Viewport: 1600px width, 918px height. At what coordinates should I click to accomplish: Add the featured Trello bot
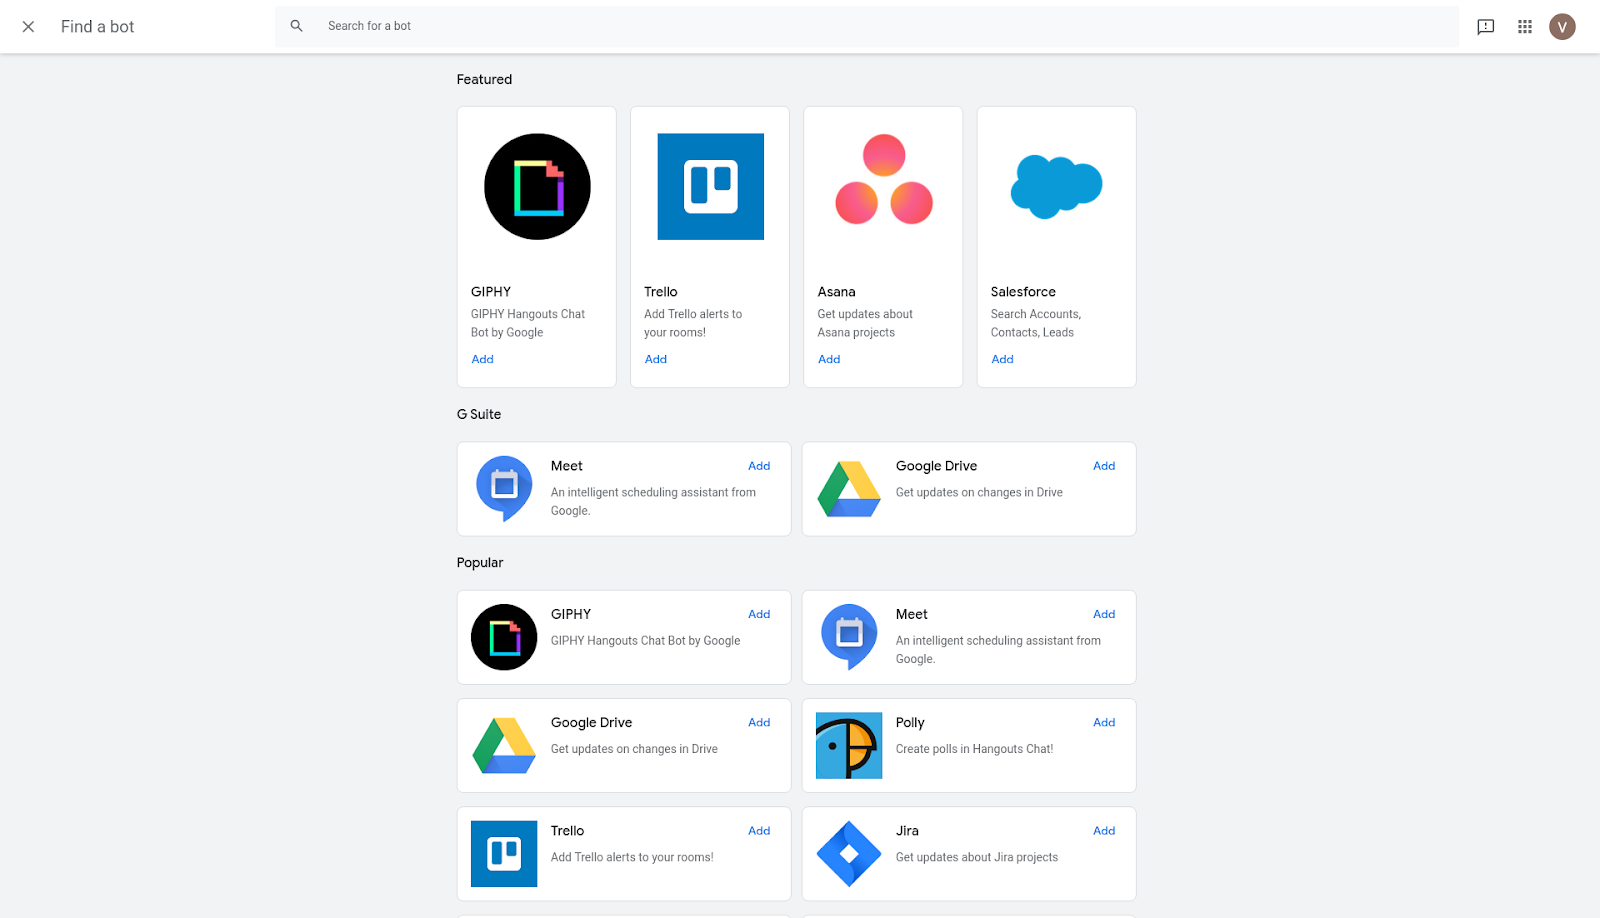pos(656,359)
